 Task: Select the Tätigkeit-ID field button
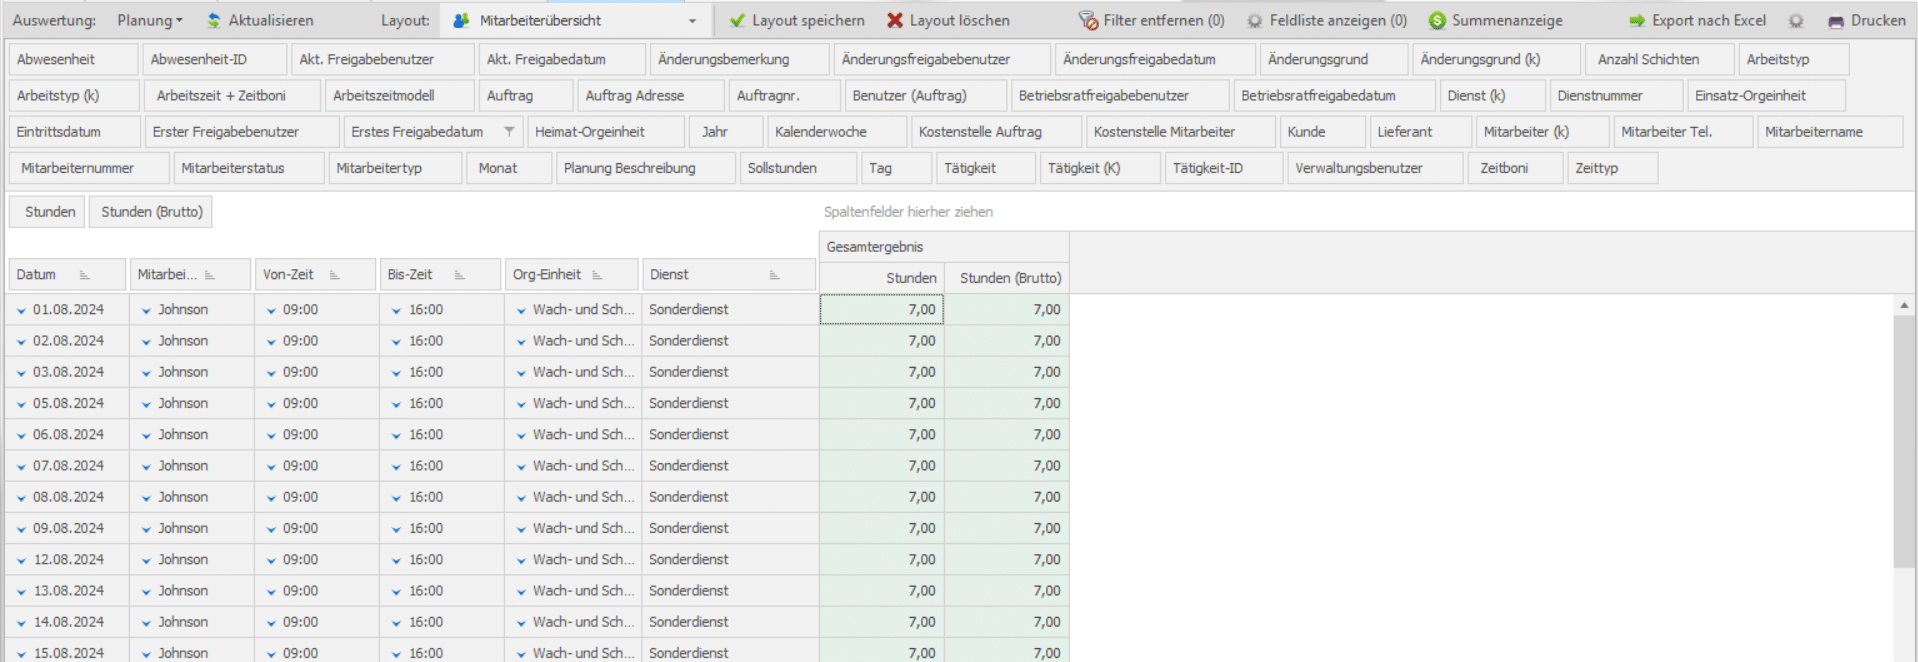point(1223,168)
